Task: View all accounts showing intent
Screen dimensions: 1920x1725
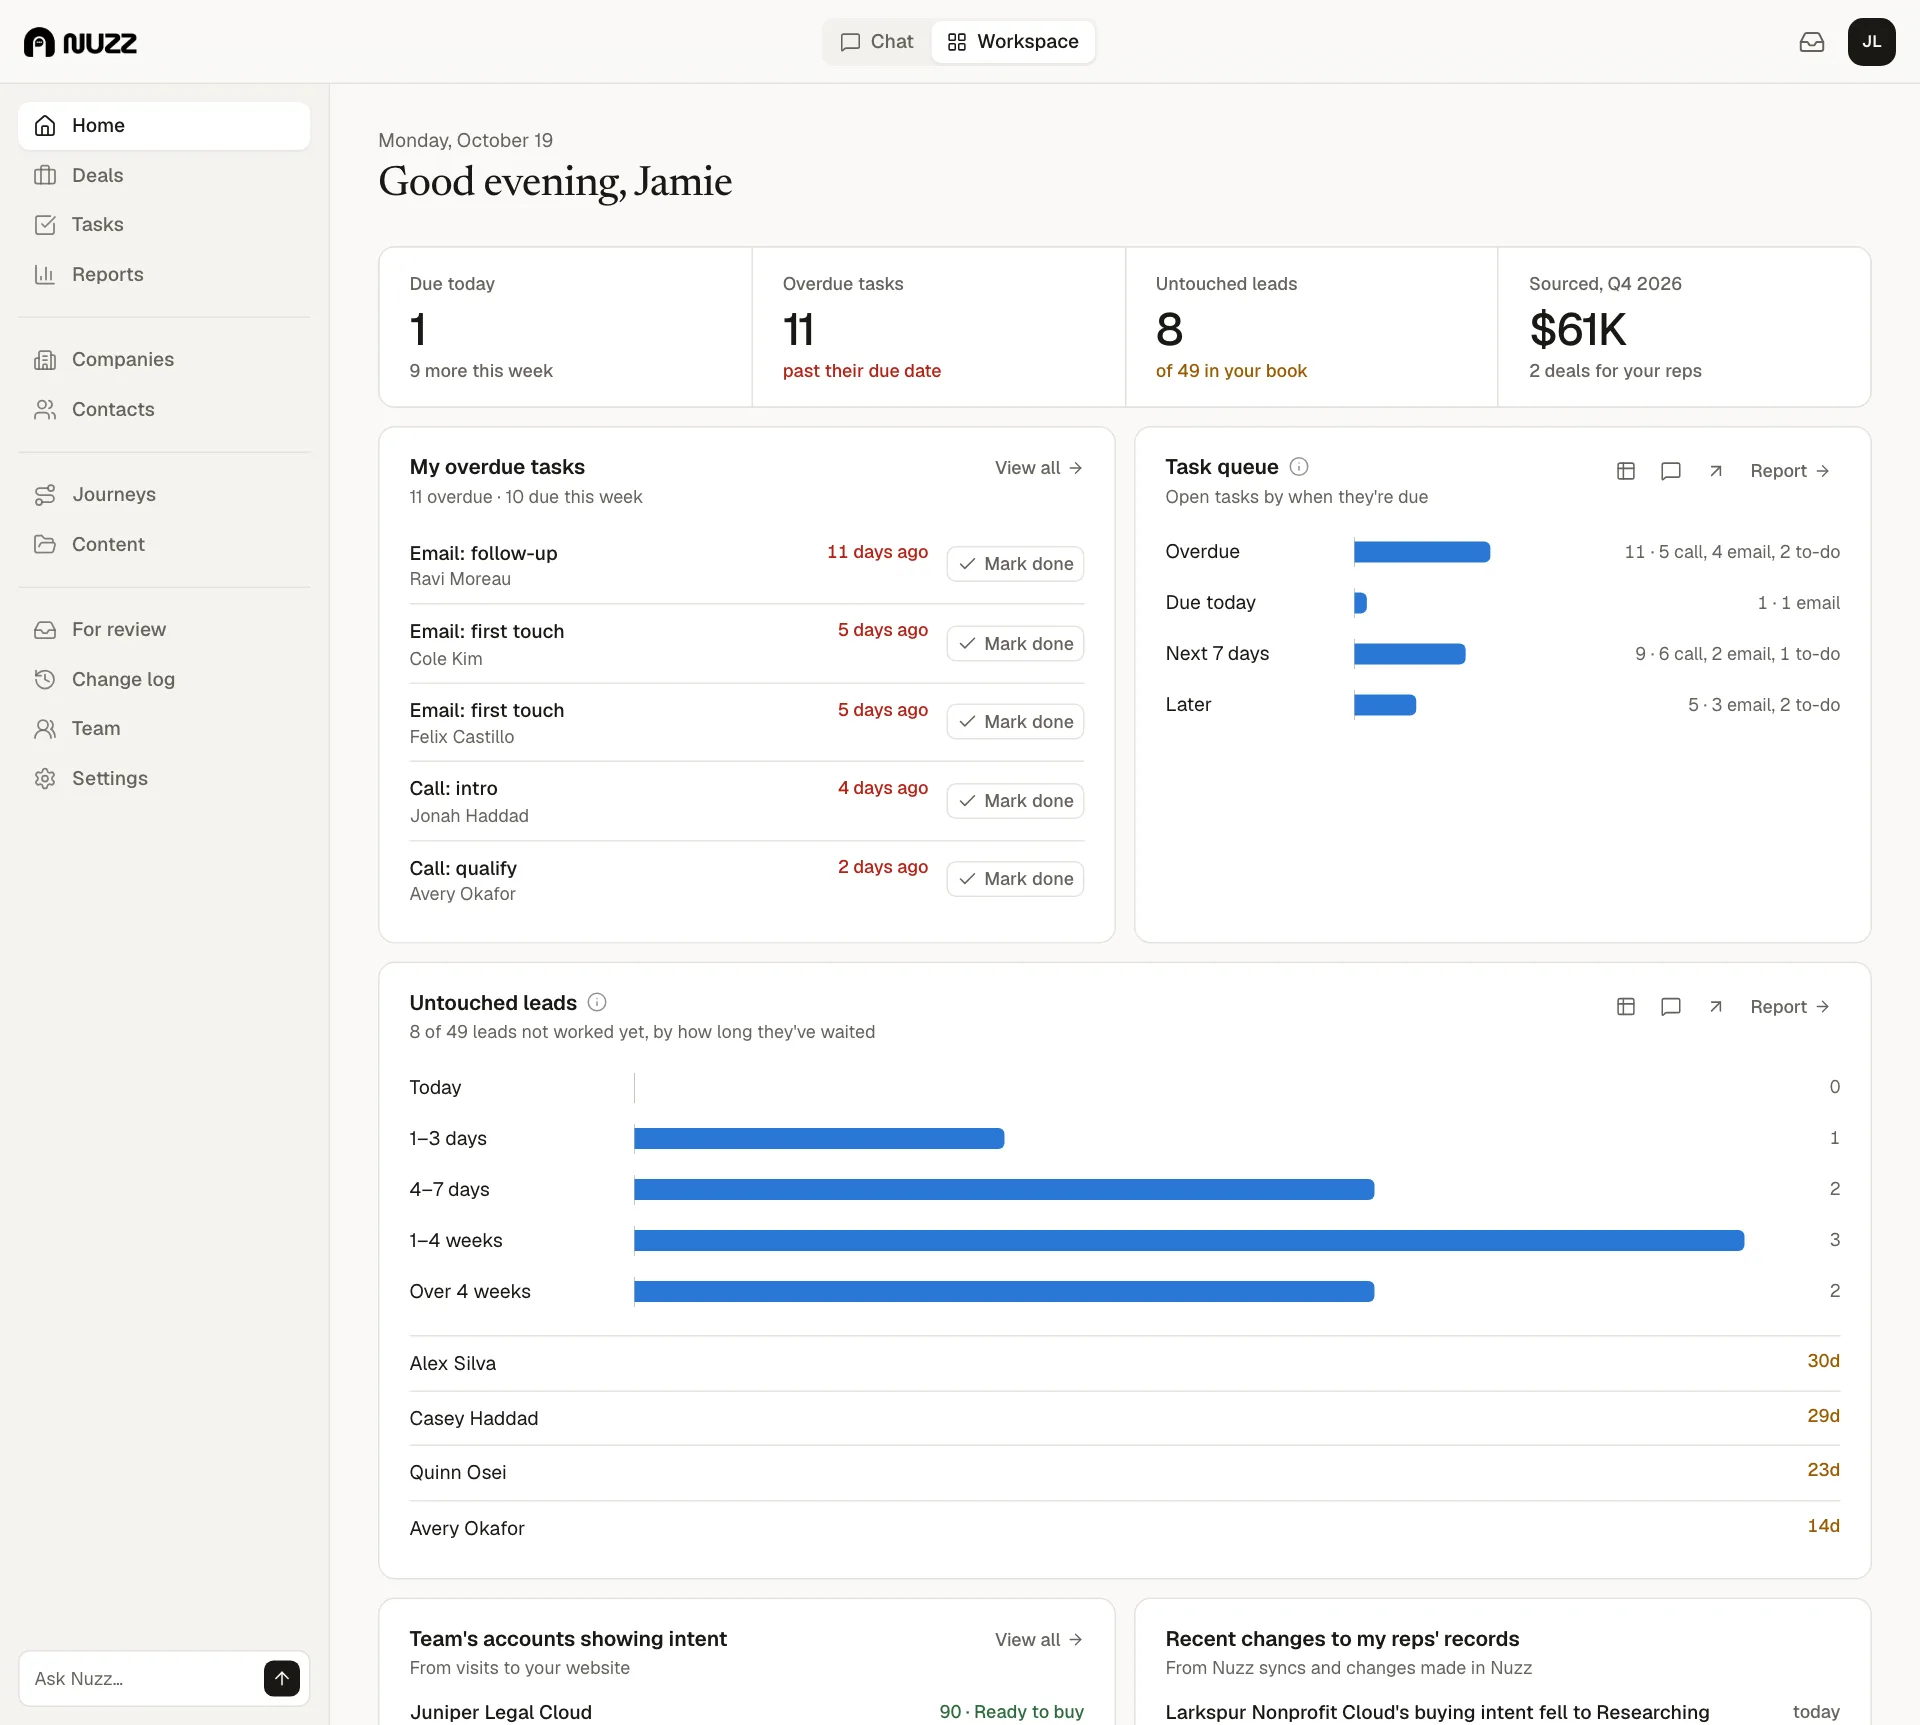Action: [x=1039, y=1640]
